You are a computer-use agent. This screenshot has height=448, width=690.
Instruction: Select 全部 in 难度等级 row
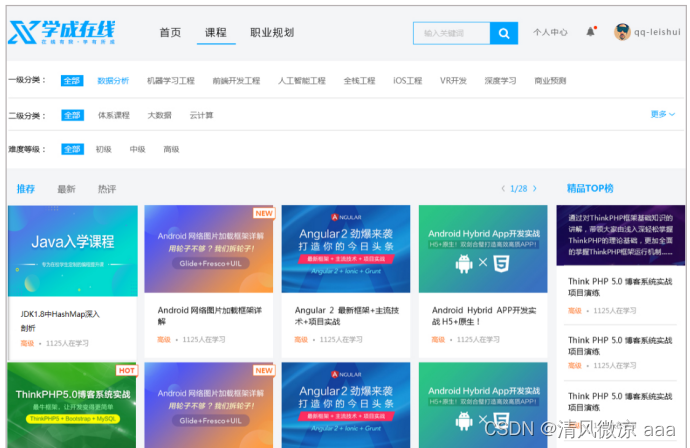72,149
